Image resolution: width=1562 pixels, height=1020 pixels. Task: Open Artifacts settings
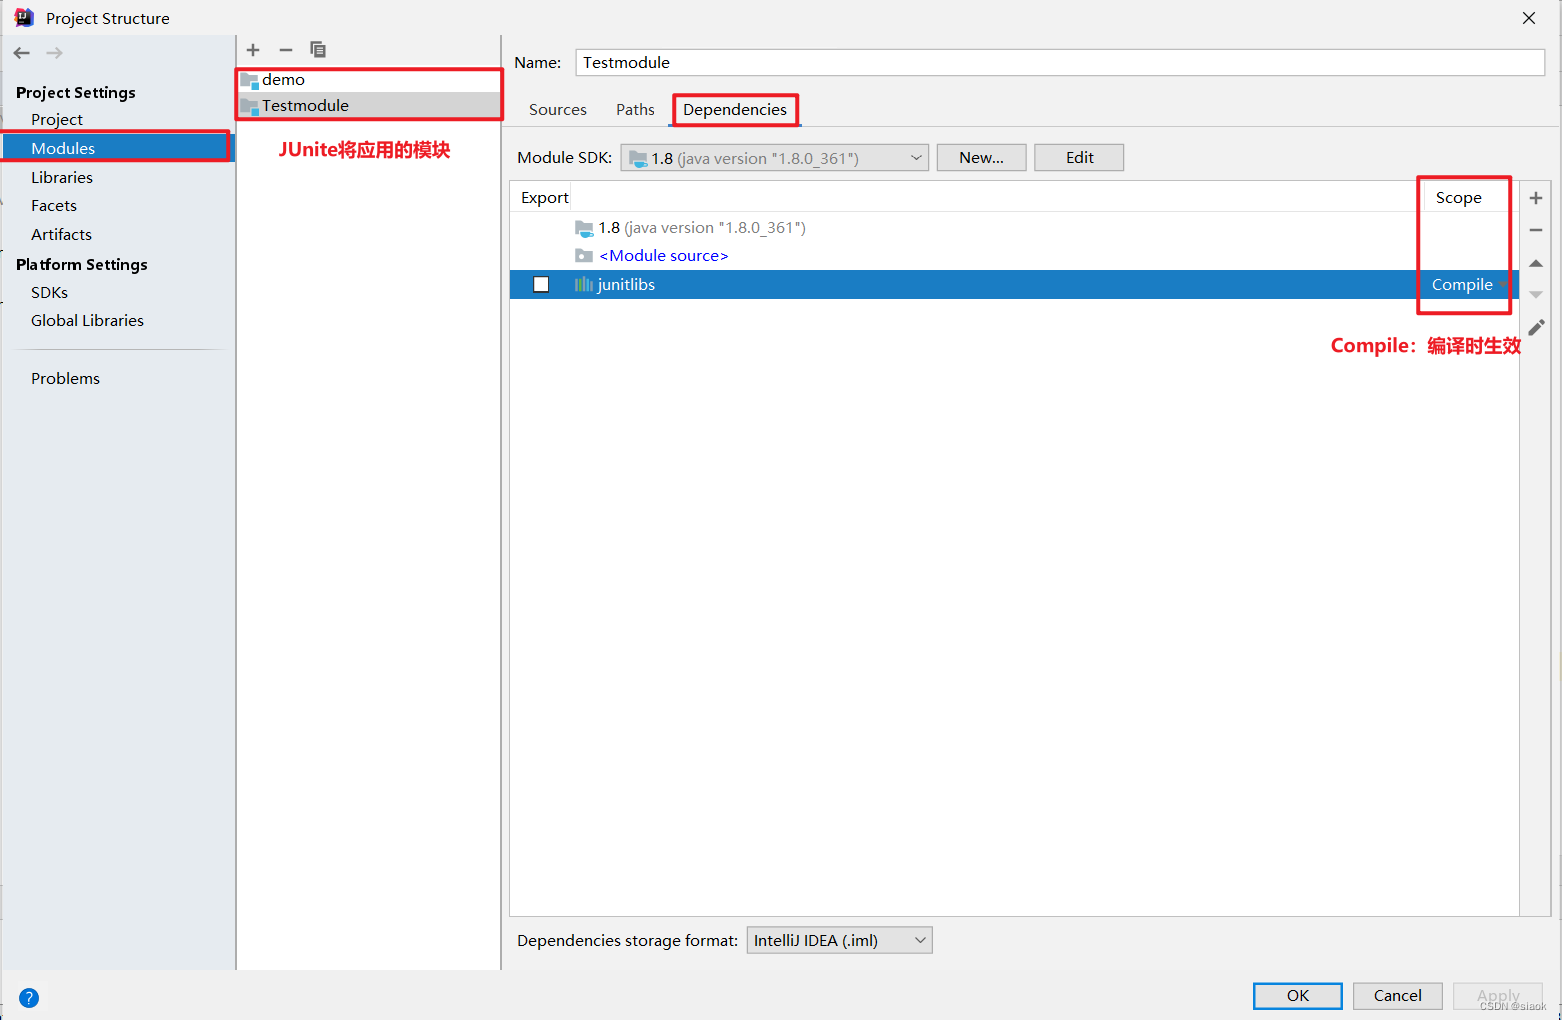(x=61, y=234)
